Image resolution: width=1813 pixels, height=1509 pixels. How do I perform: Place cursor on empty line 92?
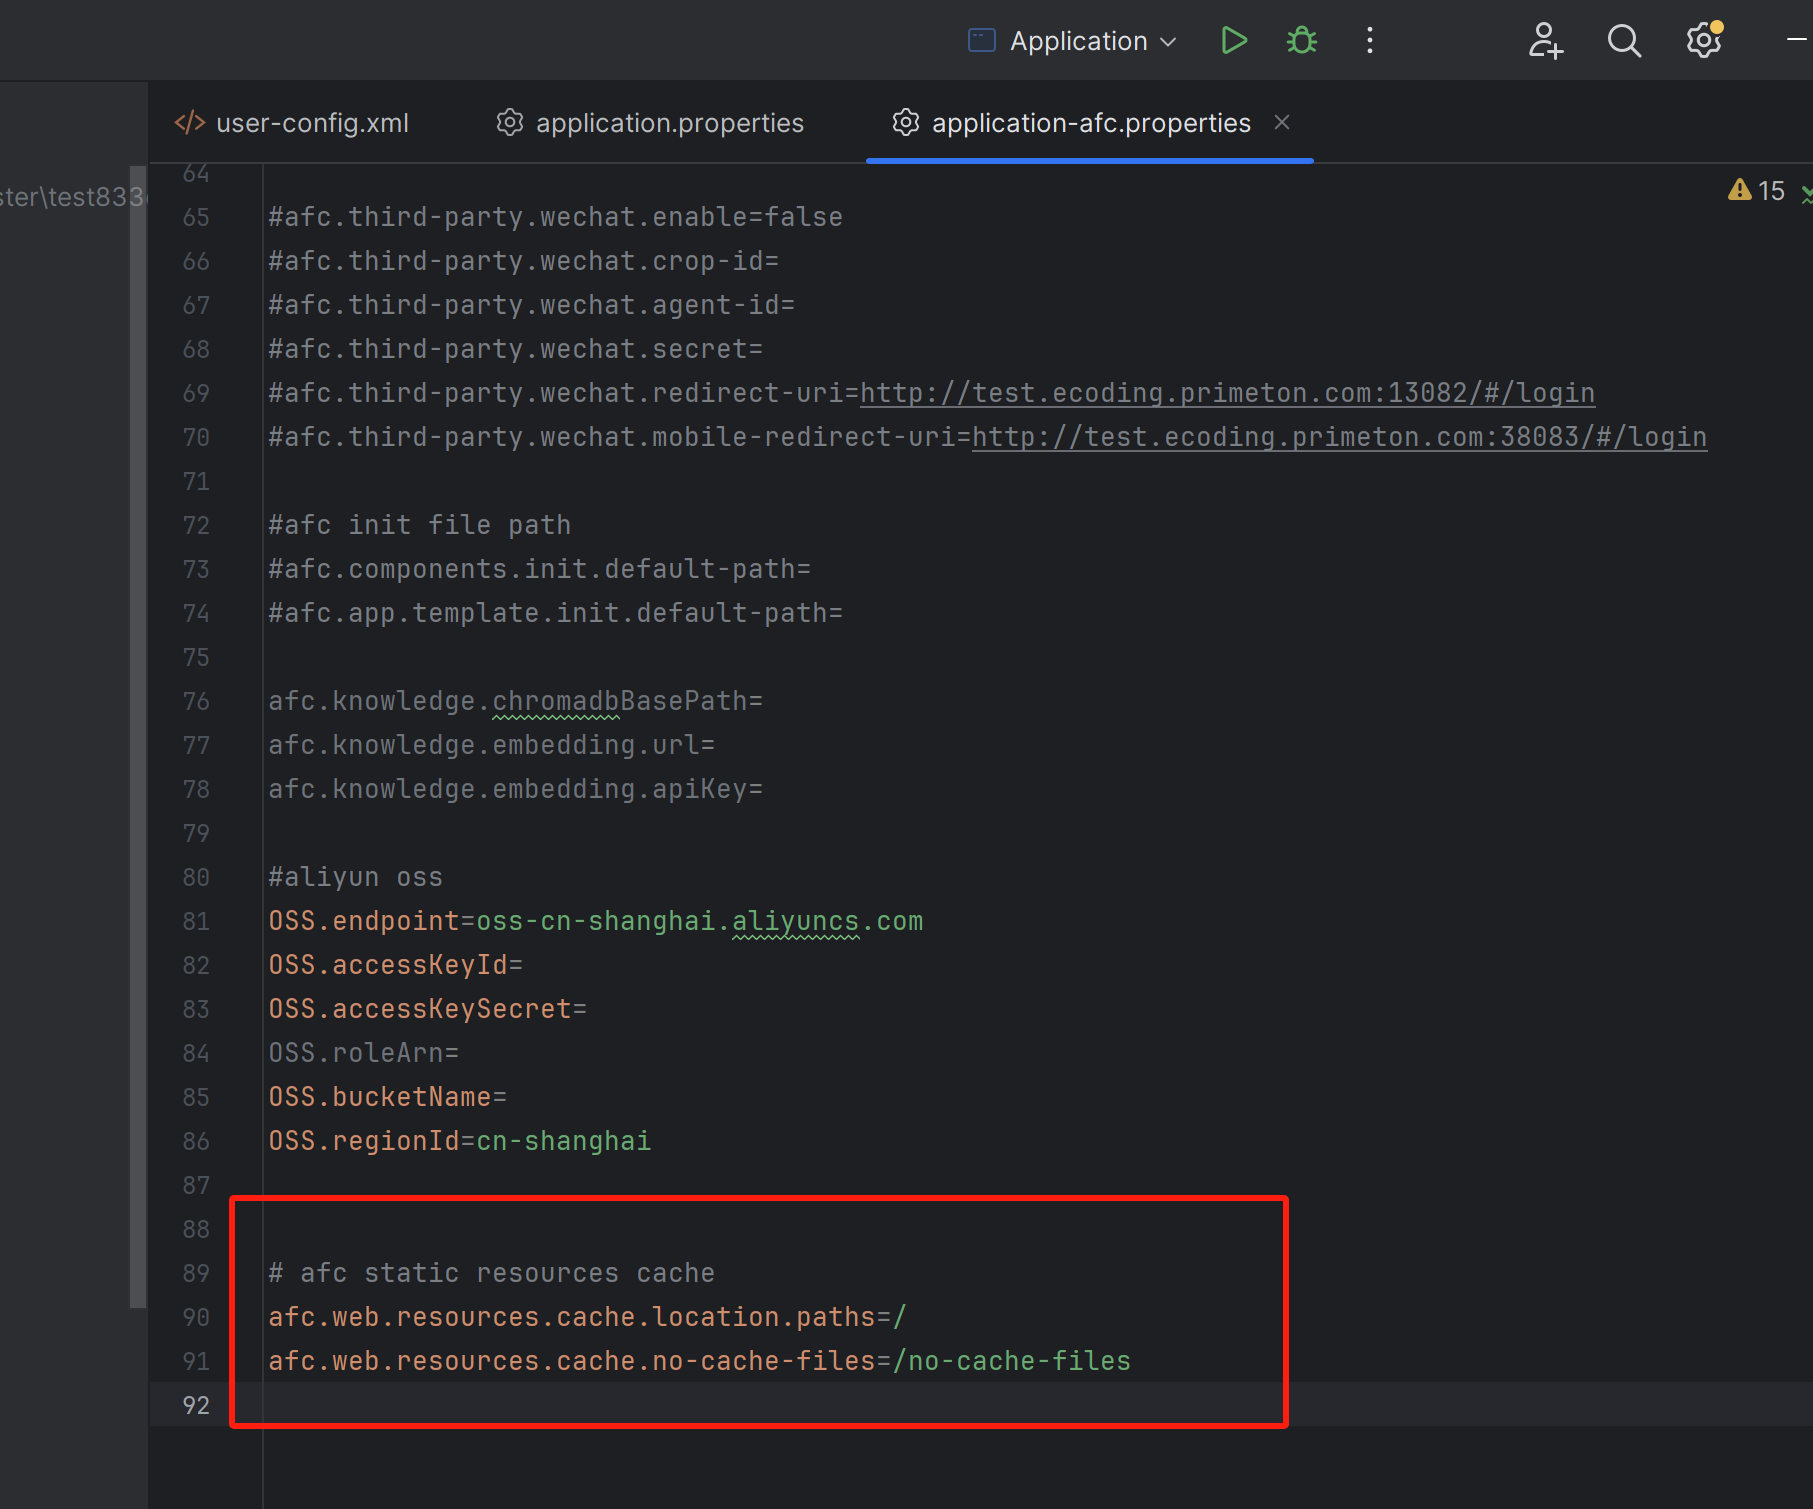pyautogui.click(x=700, y=1405)
